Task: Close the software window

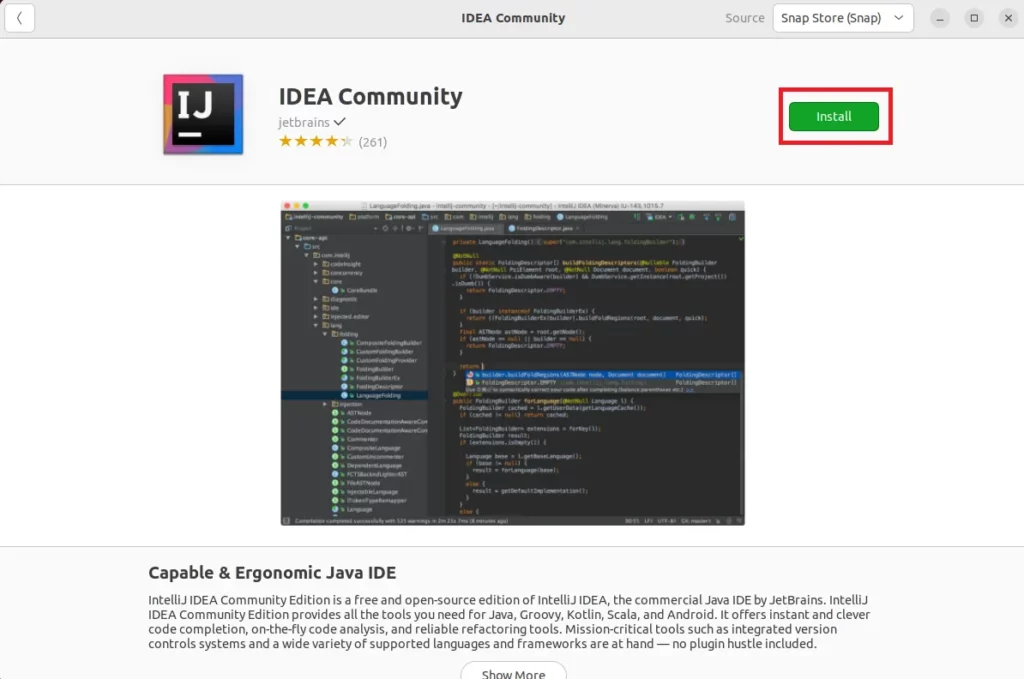Action: tap(1008, 18)
